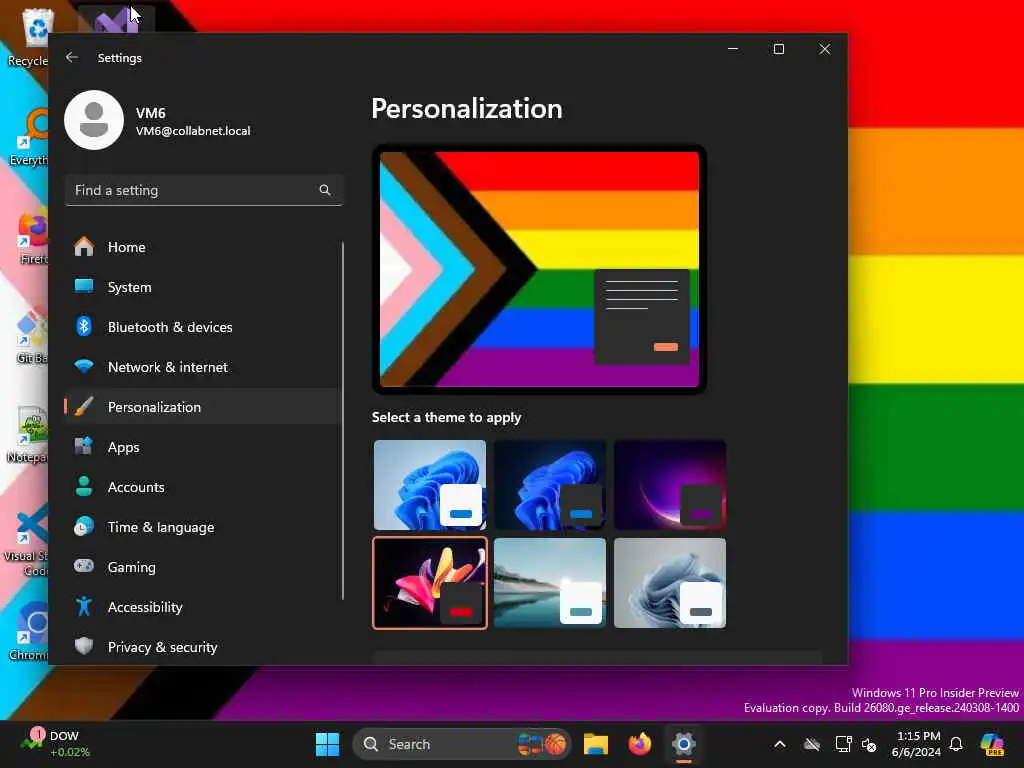The image size is (1024, 768).
Task: Click the muted volume tray icon
Action: (x=869, y=744)
